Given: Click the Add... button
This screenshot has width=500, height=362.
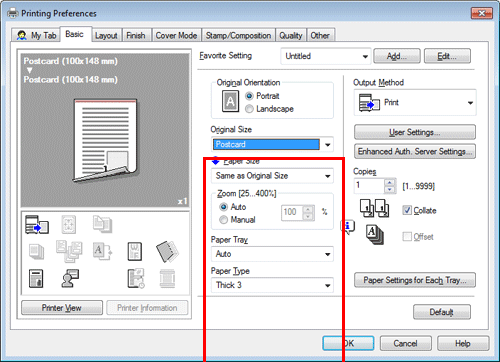Looking at the screenshot, I should point(397,56).
